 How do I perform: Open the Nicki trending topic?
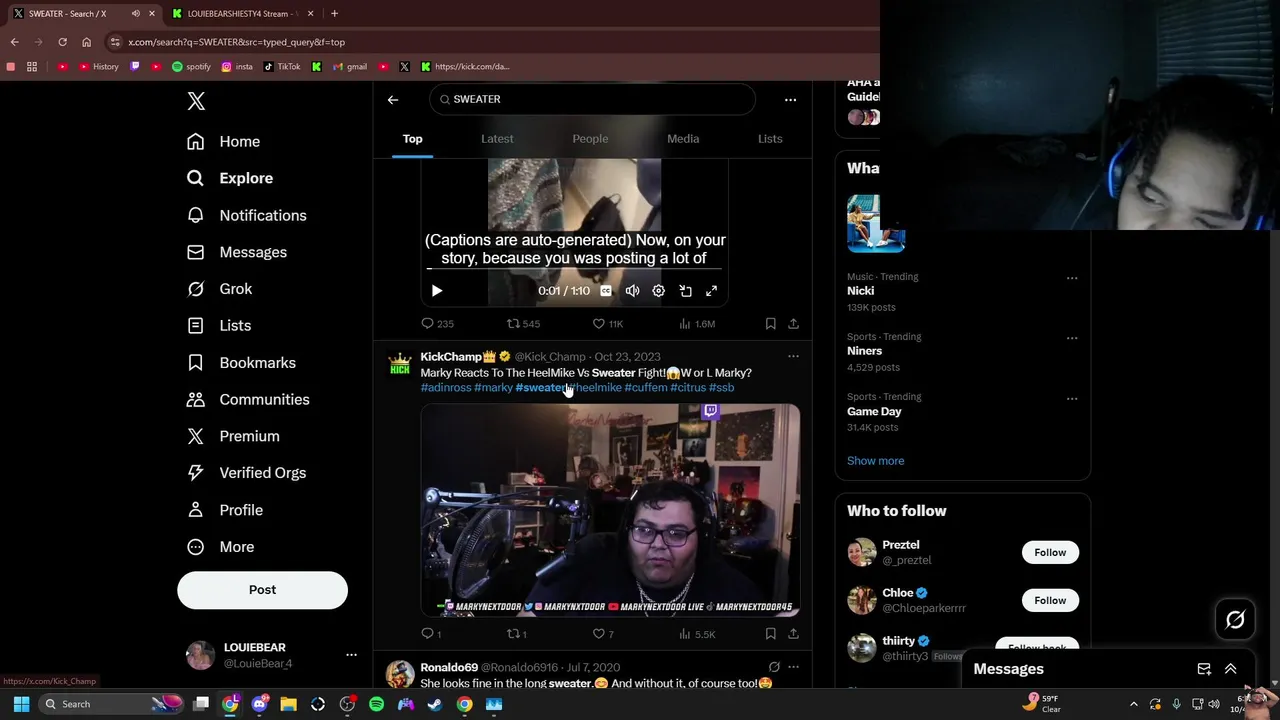click(860, 291)
